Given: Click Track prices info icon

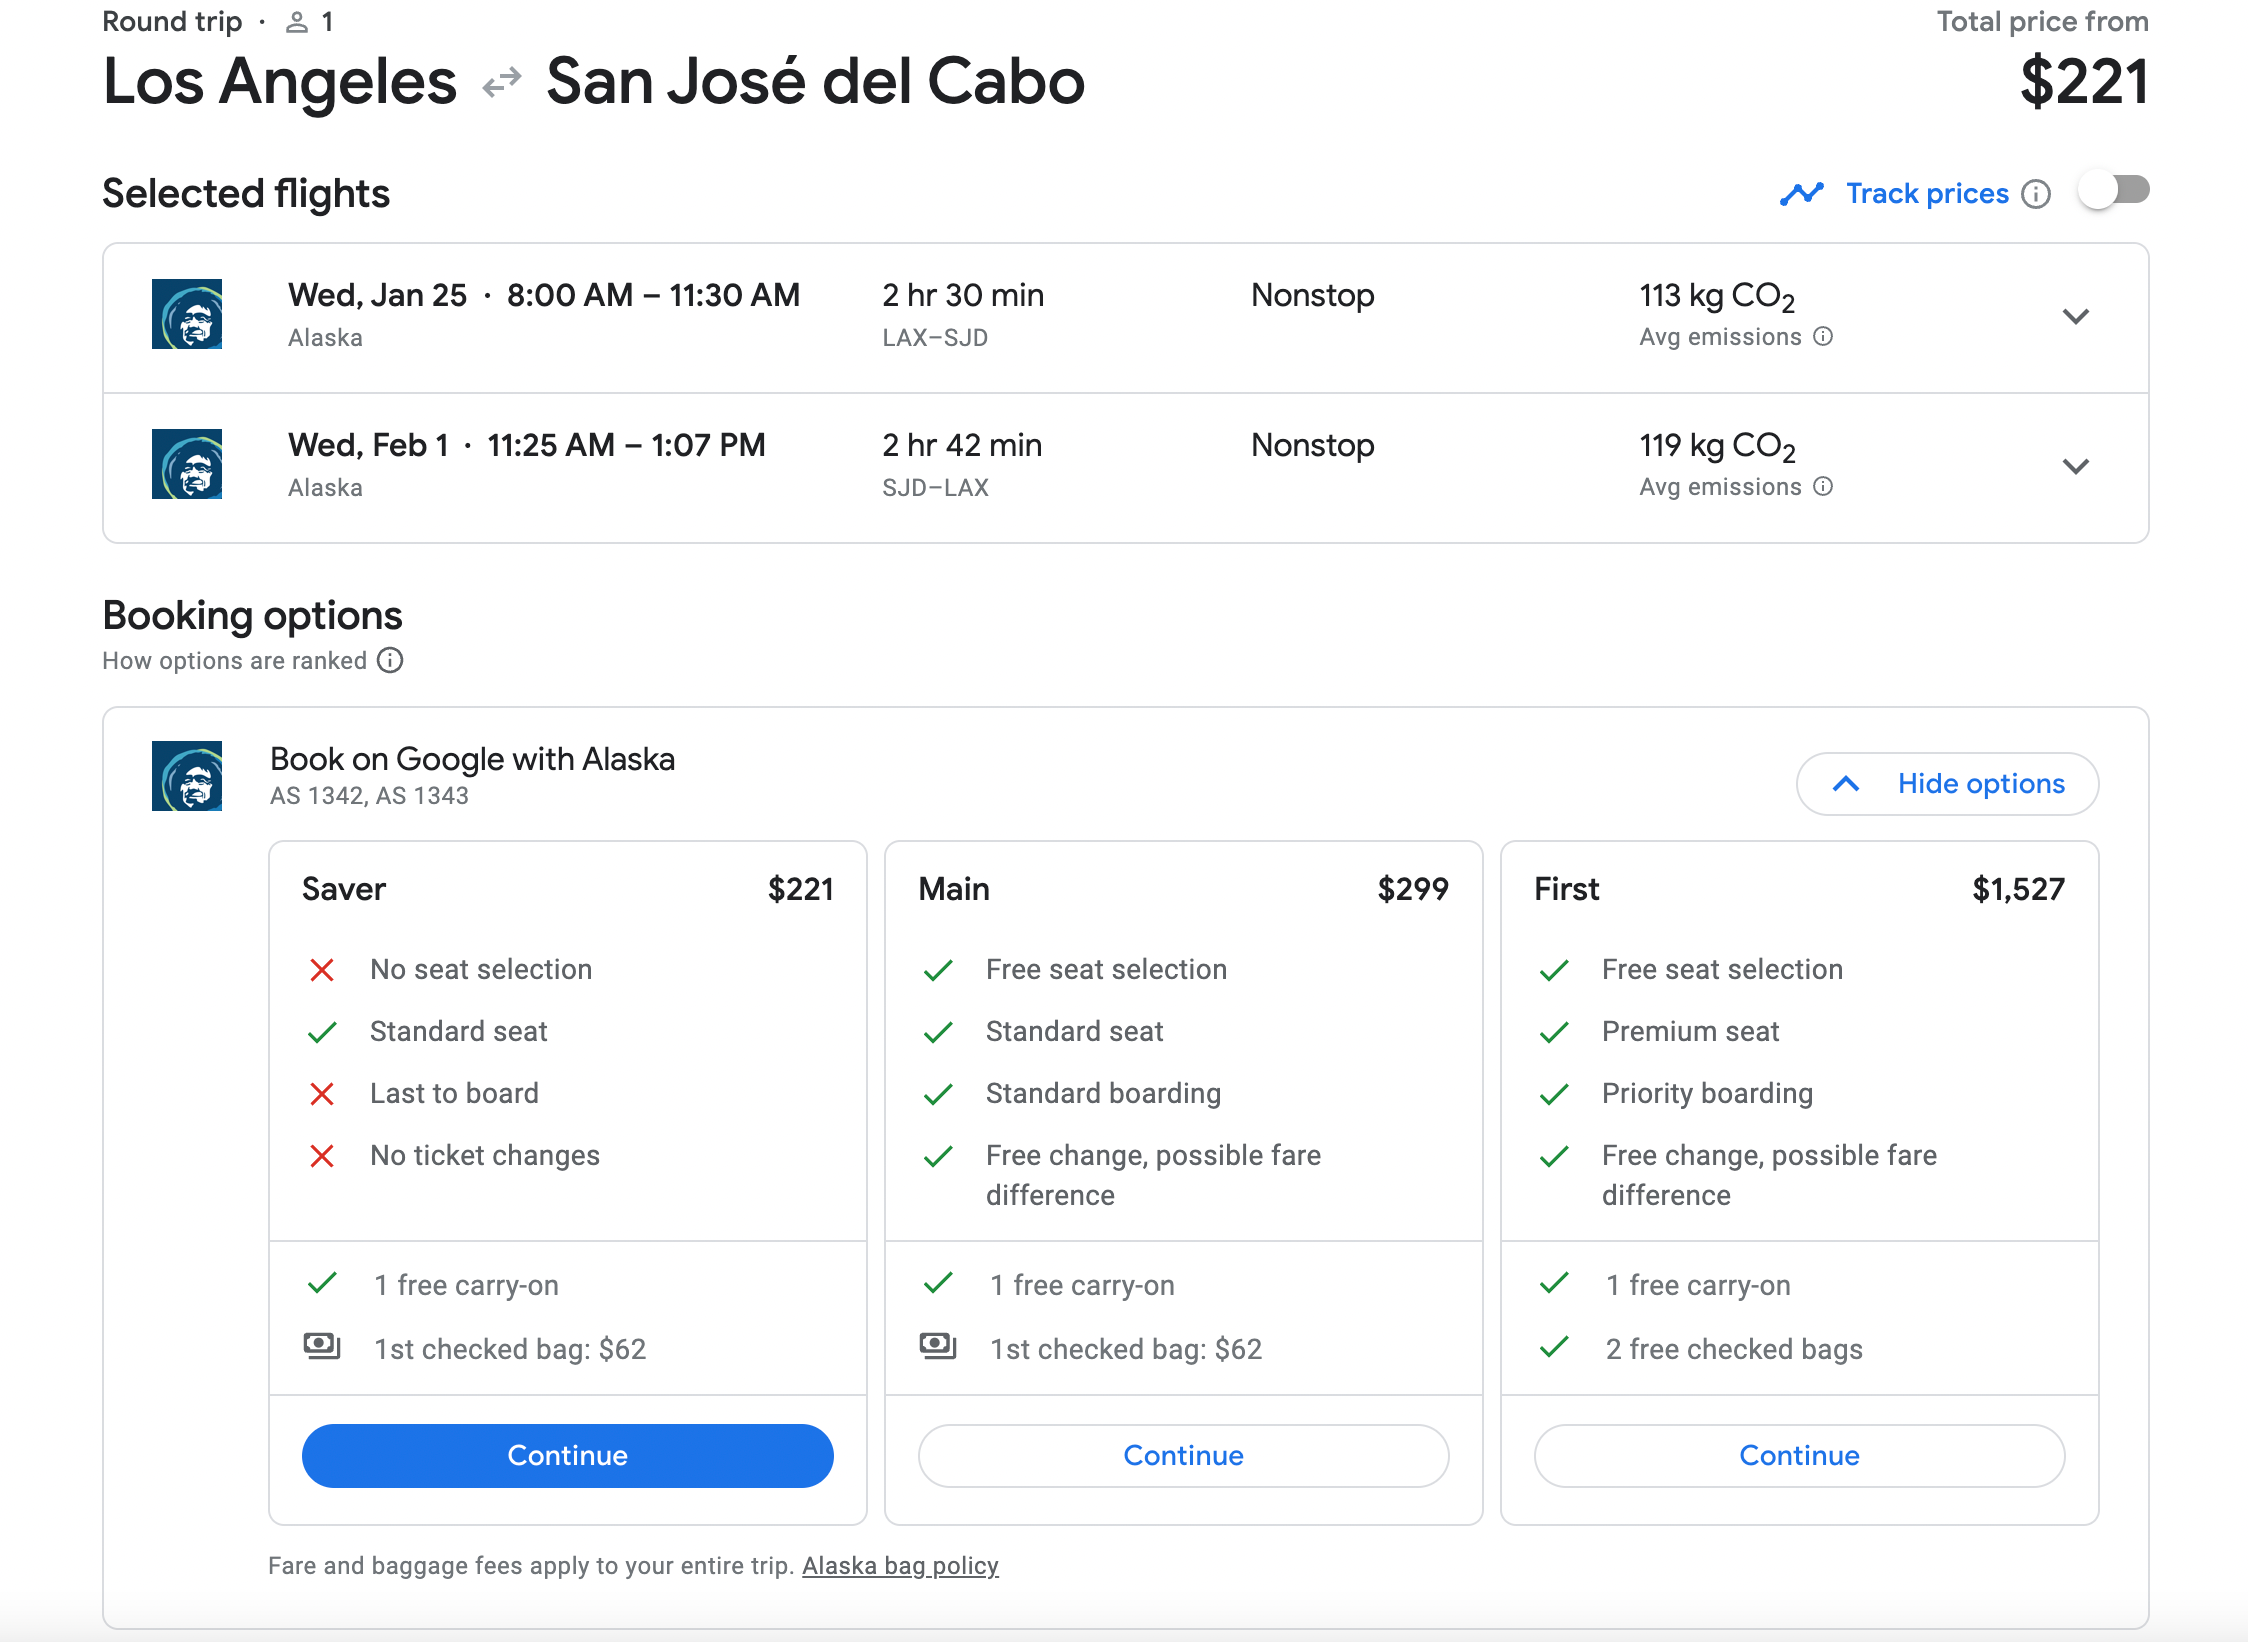Looking at the screenshot, I should (2035, 194).
